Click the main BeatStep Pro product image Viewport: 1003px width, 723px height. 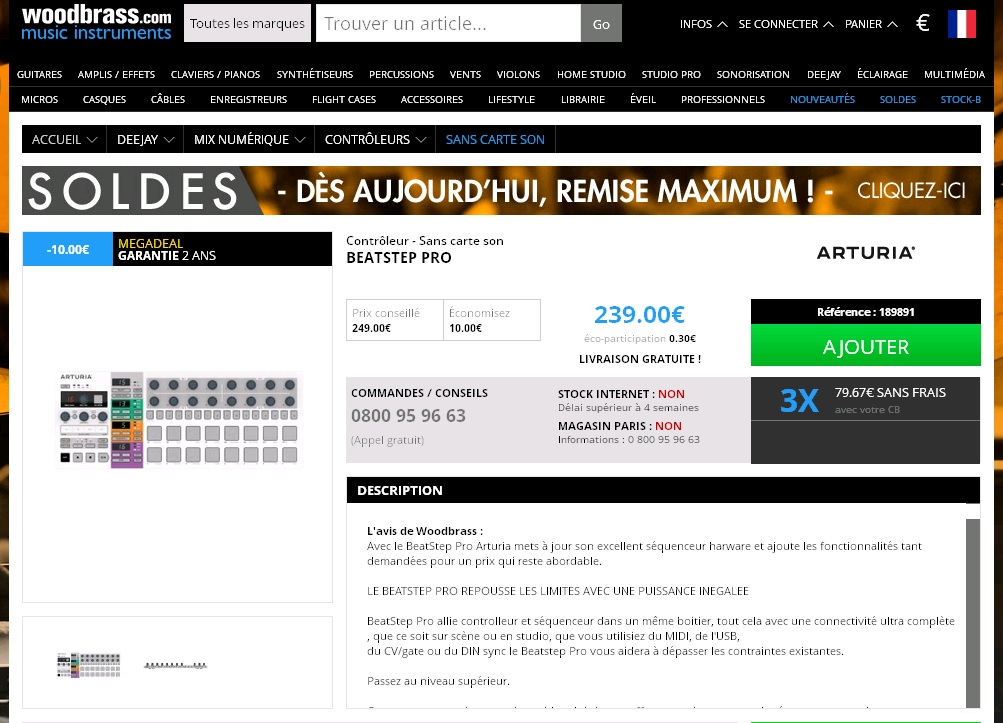click(178, 419)
